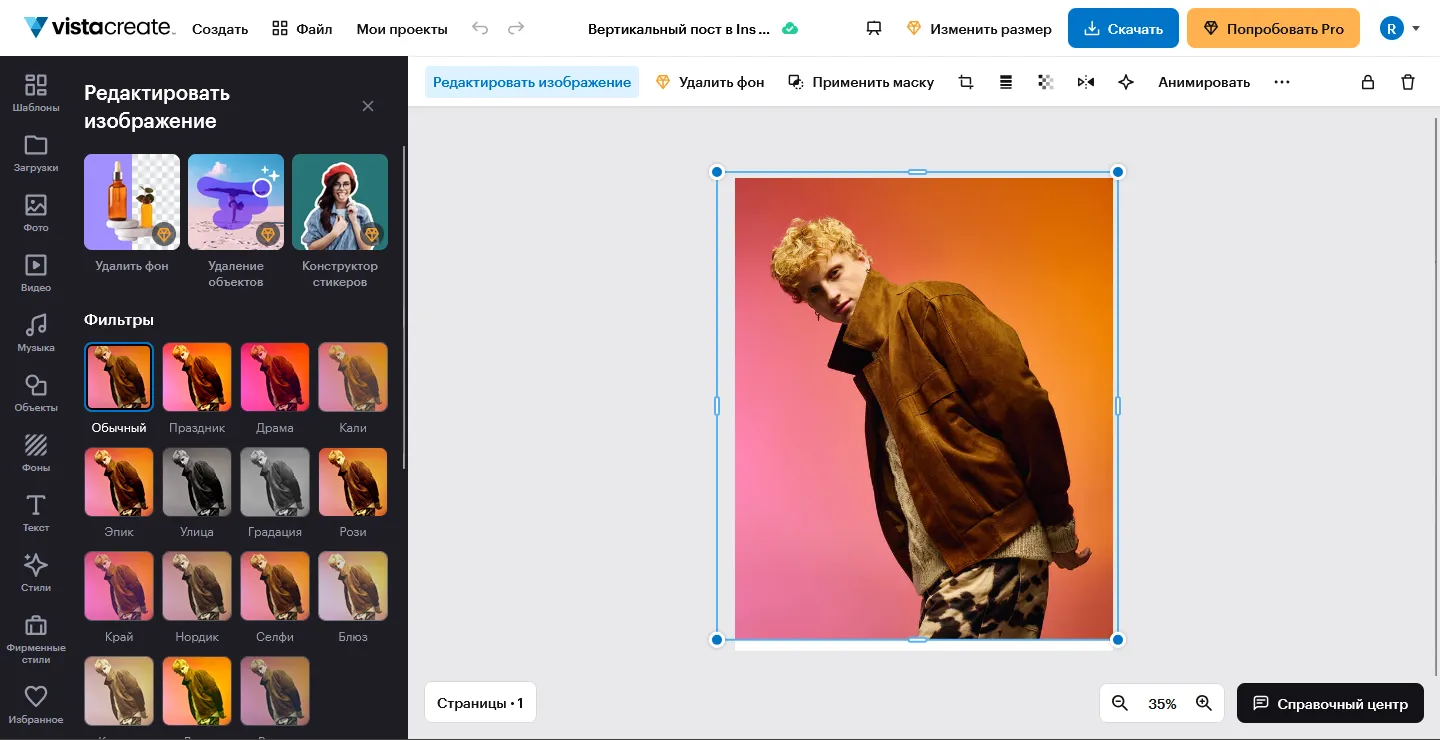Close the Редактировать изображение panel
This screenshot has height=740, width=1440.
click(x=368, y=106)
